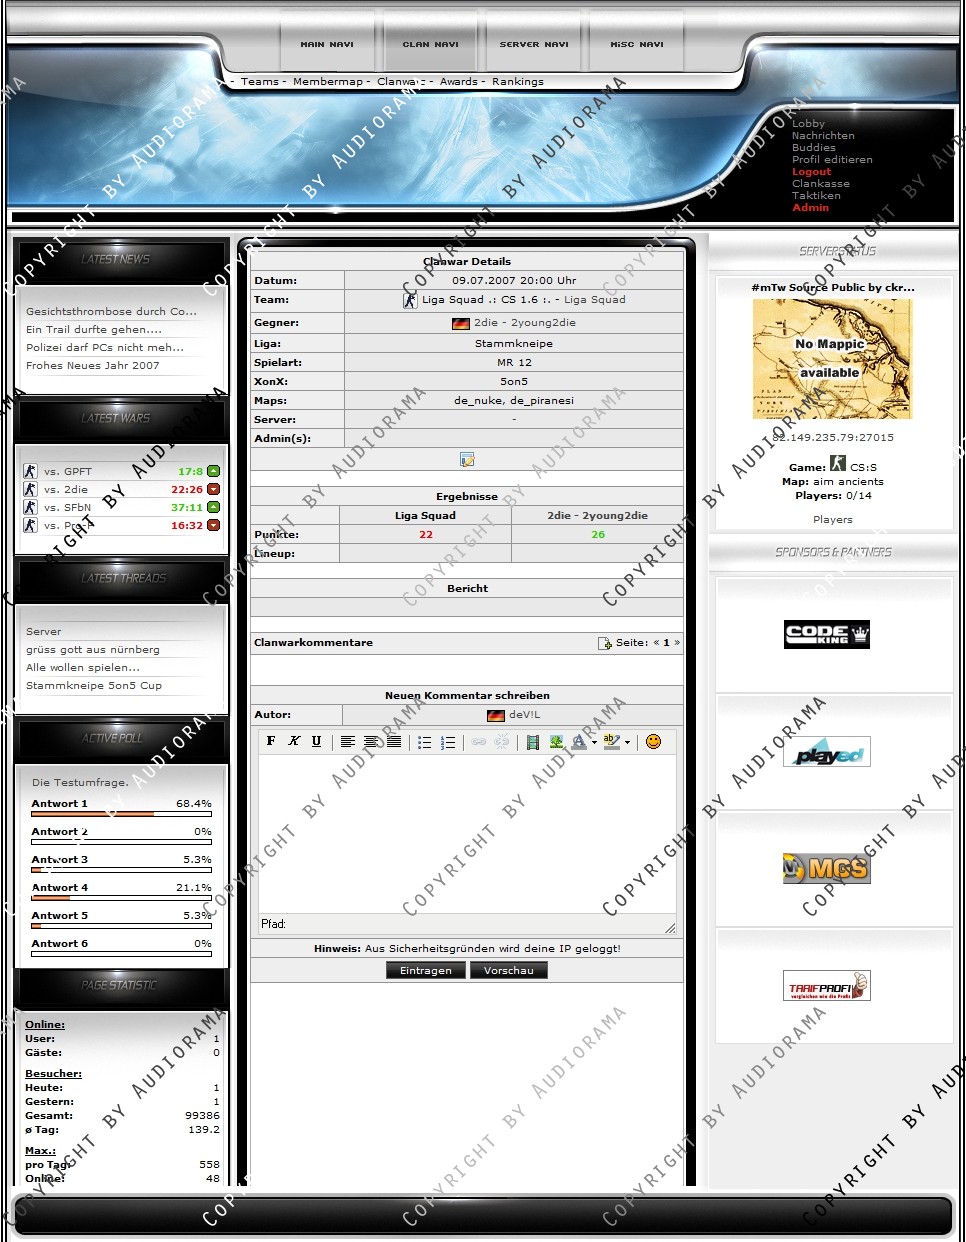Expand the text highlight color dropdown
966x1242 pixels.
coord(628,742)
